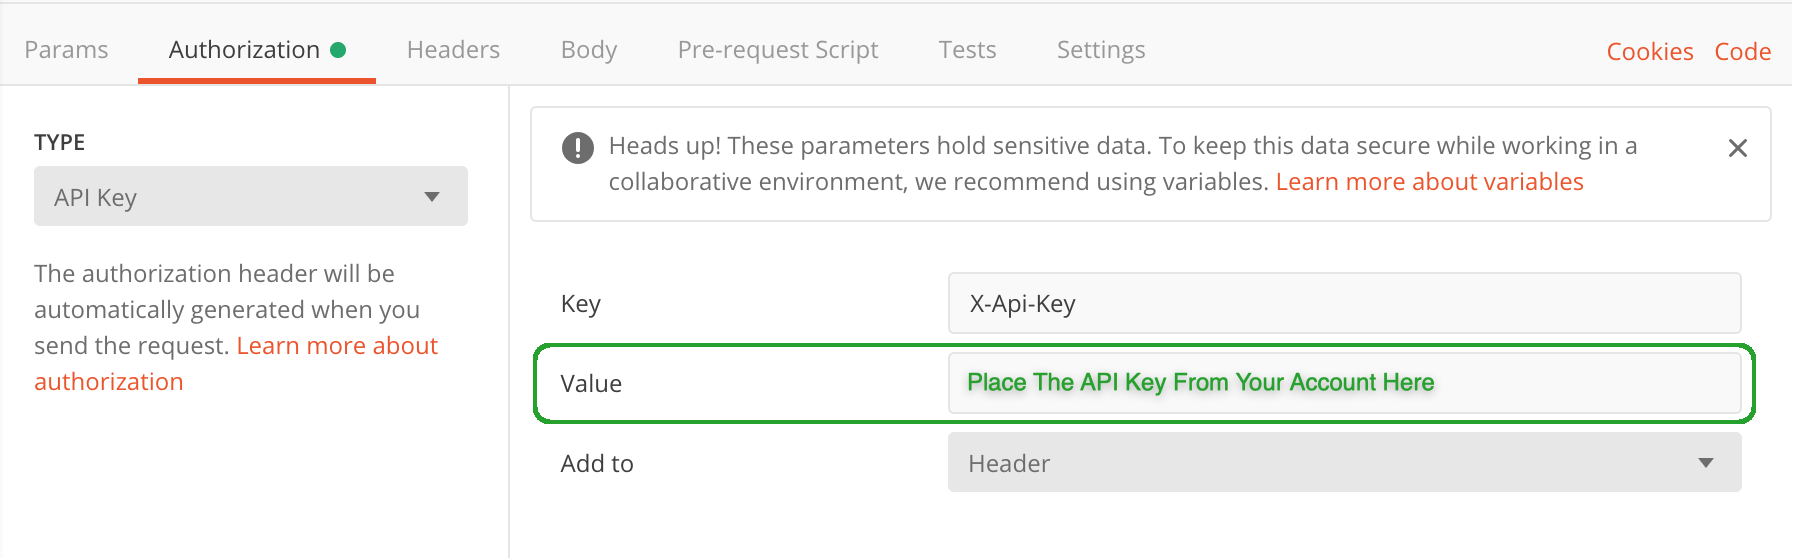Click the Header dropdown arrow
The height and width of the screenshot is (558, 1798).
[1706, 463]
